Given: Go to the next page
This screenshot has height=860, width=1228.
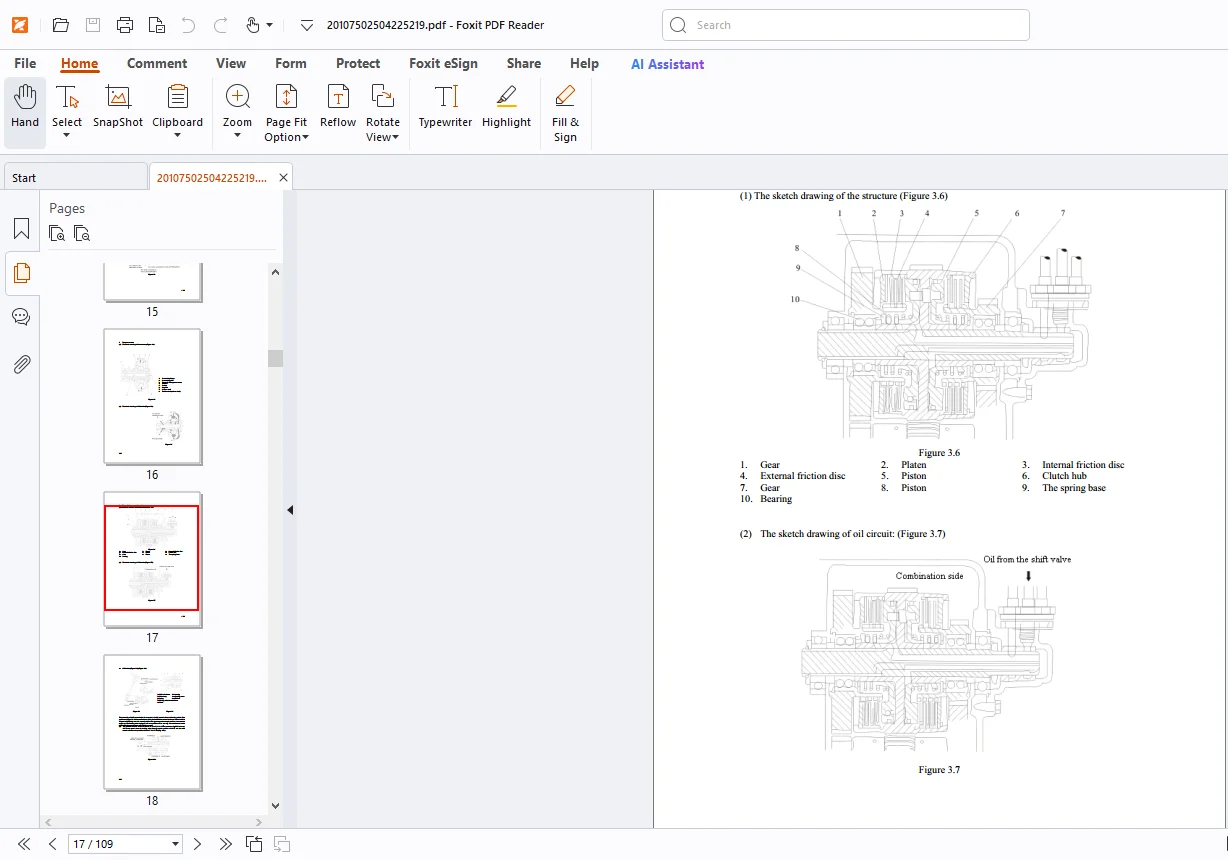Looking at the screenshot, I should click(197, 844).
